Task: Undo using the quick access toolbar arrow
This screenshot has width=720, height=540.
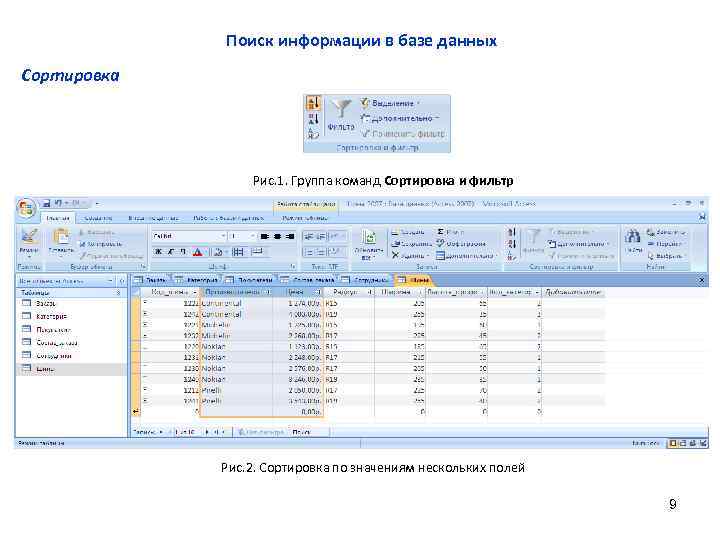Action: pyautogui.click(x=58, y=202)
